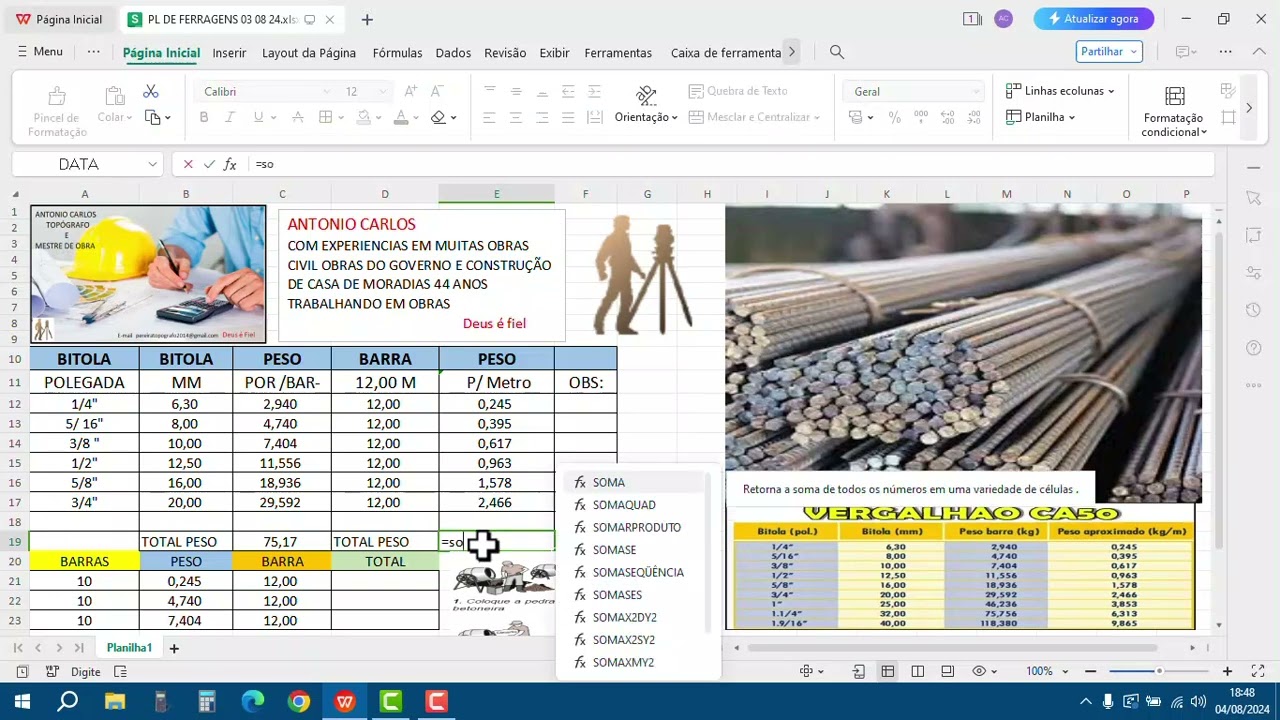Open the Linhas e colunas dropdown
The height and width of the screenshot is (720, 1280).
click(1060, 91)
